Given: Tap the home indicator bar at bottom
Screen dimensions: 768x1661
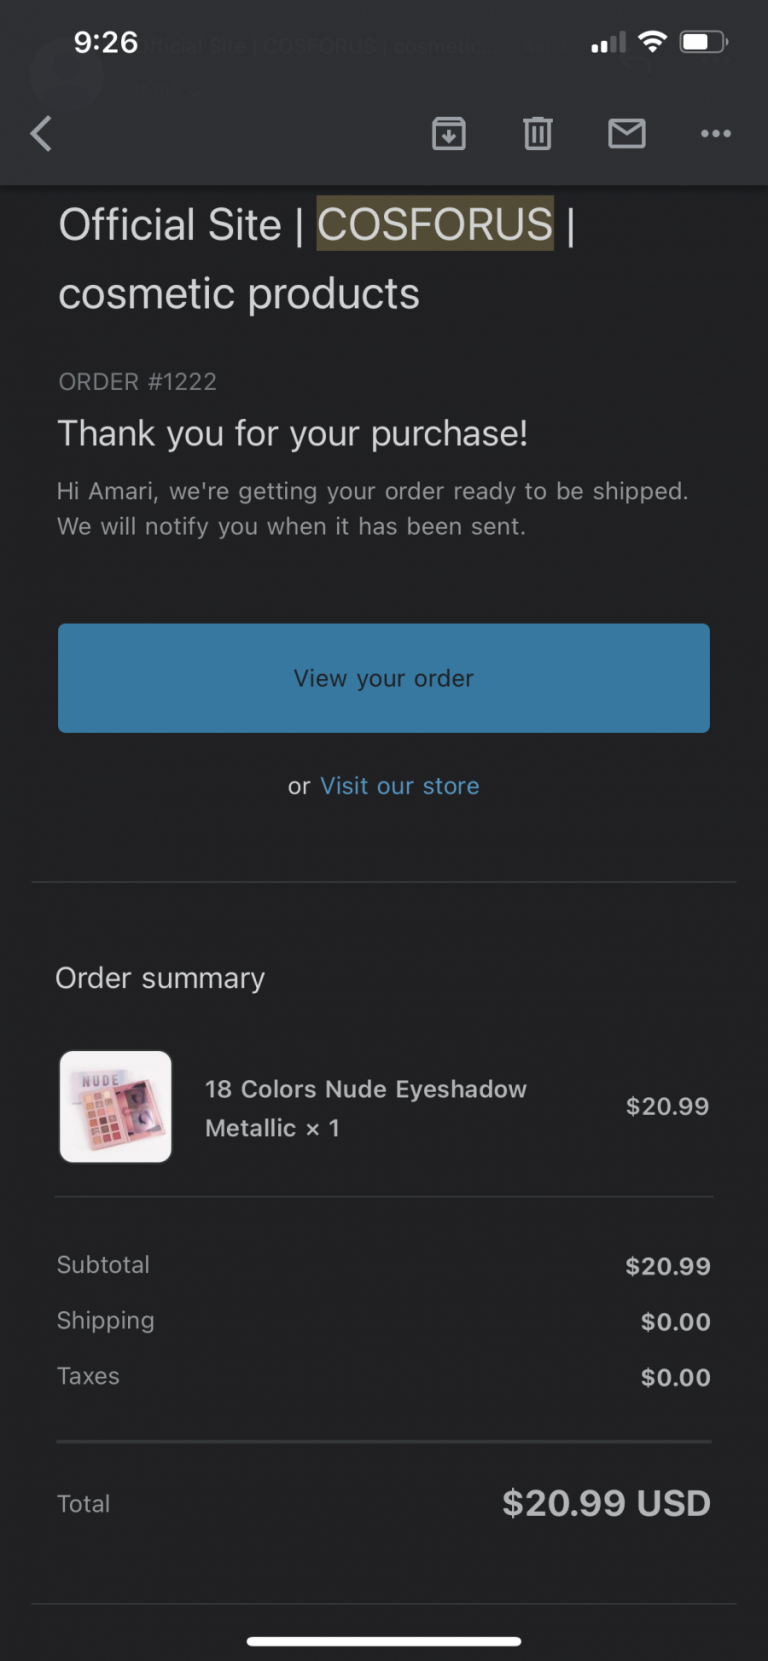Looking at the screenshot, I should pyautogui.click(x=384, y=1641).
